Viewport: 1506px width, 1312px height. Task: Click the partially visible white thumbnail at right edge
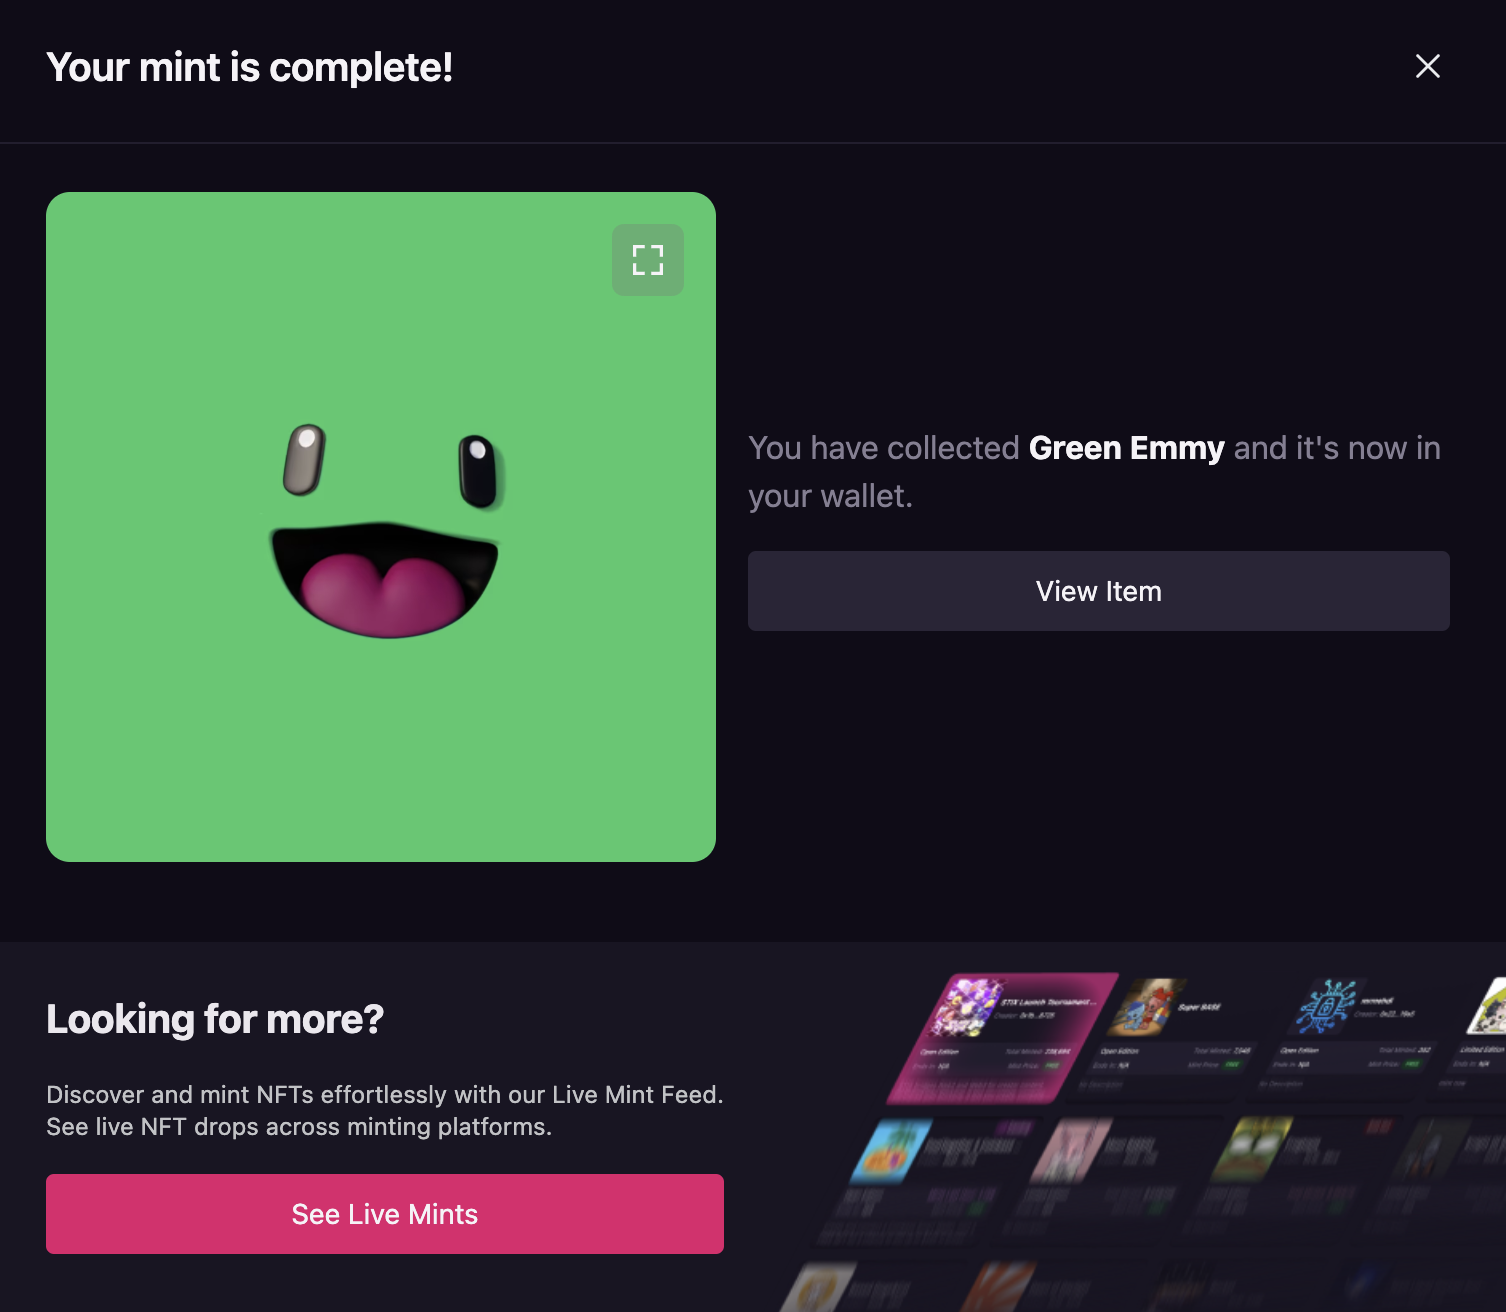[x=1488, y=1008]
